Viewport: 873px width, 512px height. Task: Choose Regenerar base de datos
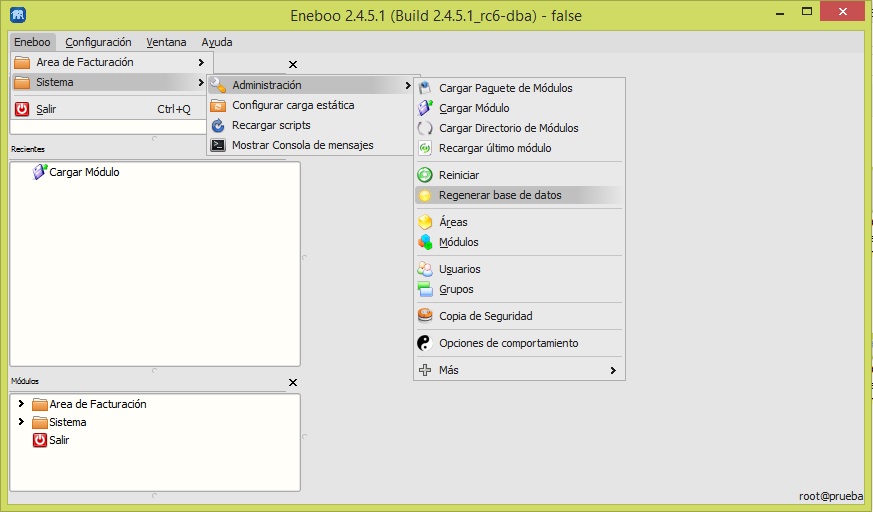click(519, 195)
